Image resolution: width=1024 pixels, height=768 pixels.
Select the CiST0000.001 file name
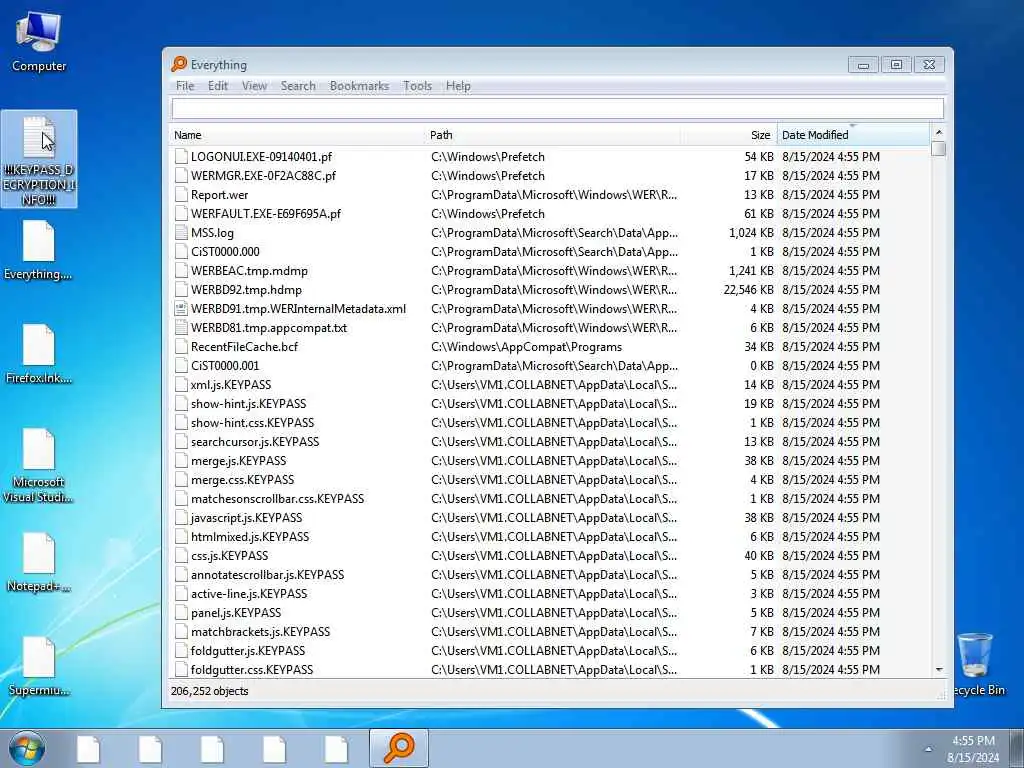point(225,366)
